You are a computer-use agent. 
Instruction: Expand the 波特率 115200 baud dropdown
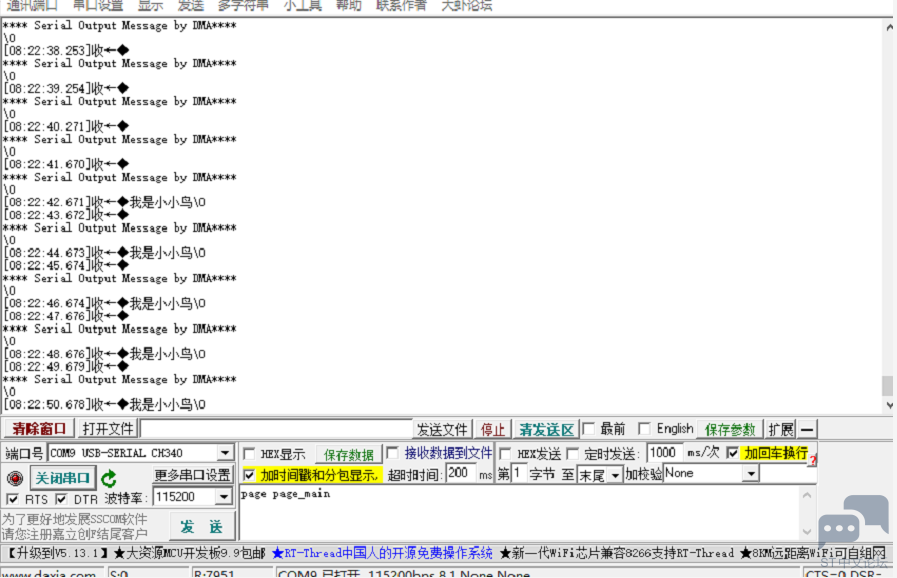tap(223, 497)
